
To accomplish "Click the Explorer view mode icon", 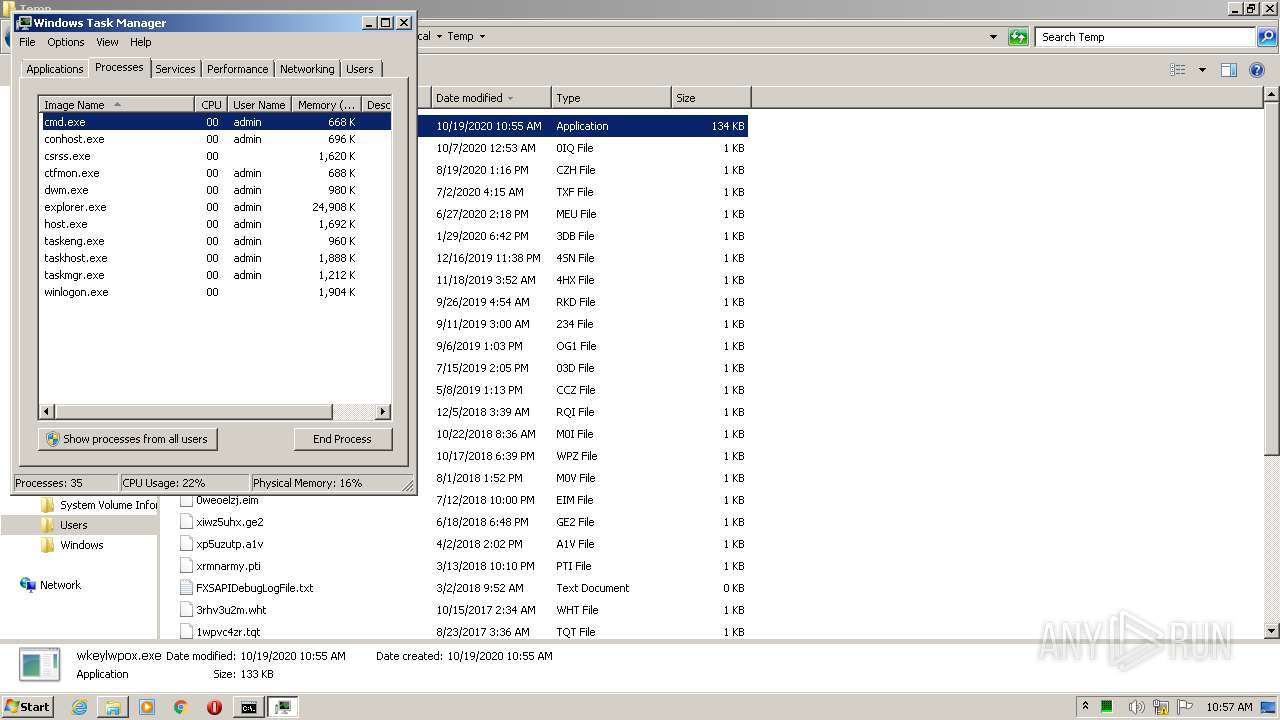I will [x=1178, y=70].
